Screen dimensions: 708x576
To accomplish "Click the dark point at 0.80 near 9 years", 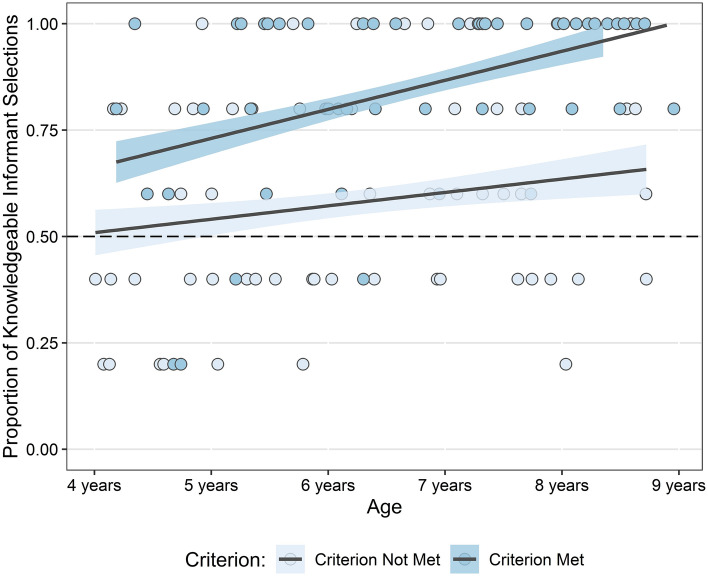I will pos(674,109).
